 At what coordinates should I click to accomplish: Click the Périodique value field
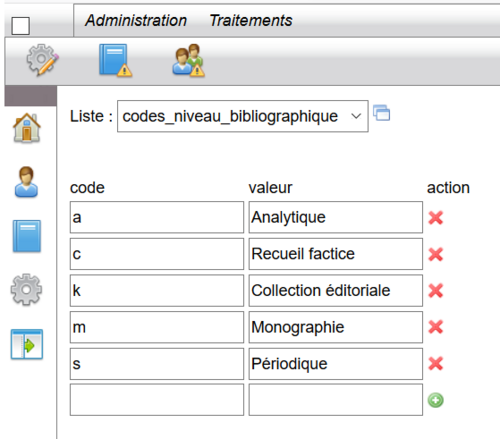tap(336, 364)
